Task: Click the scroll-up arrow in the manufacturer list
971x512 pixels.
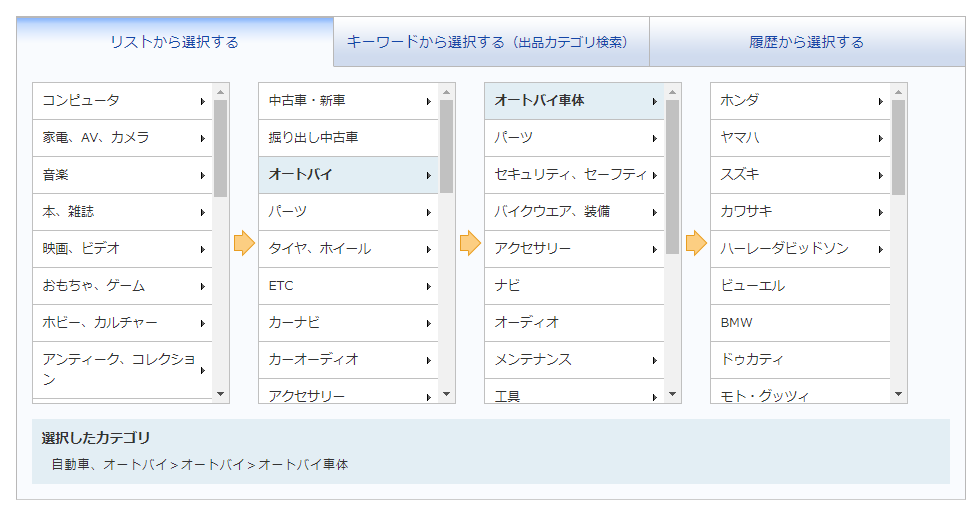Action: pyautogui.click(x=899, y=92)
